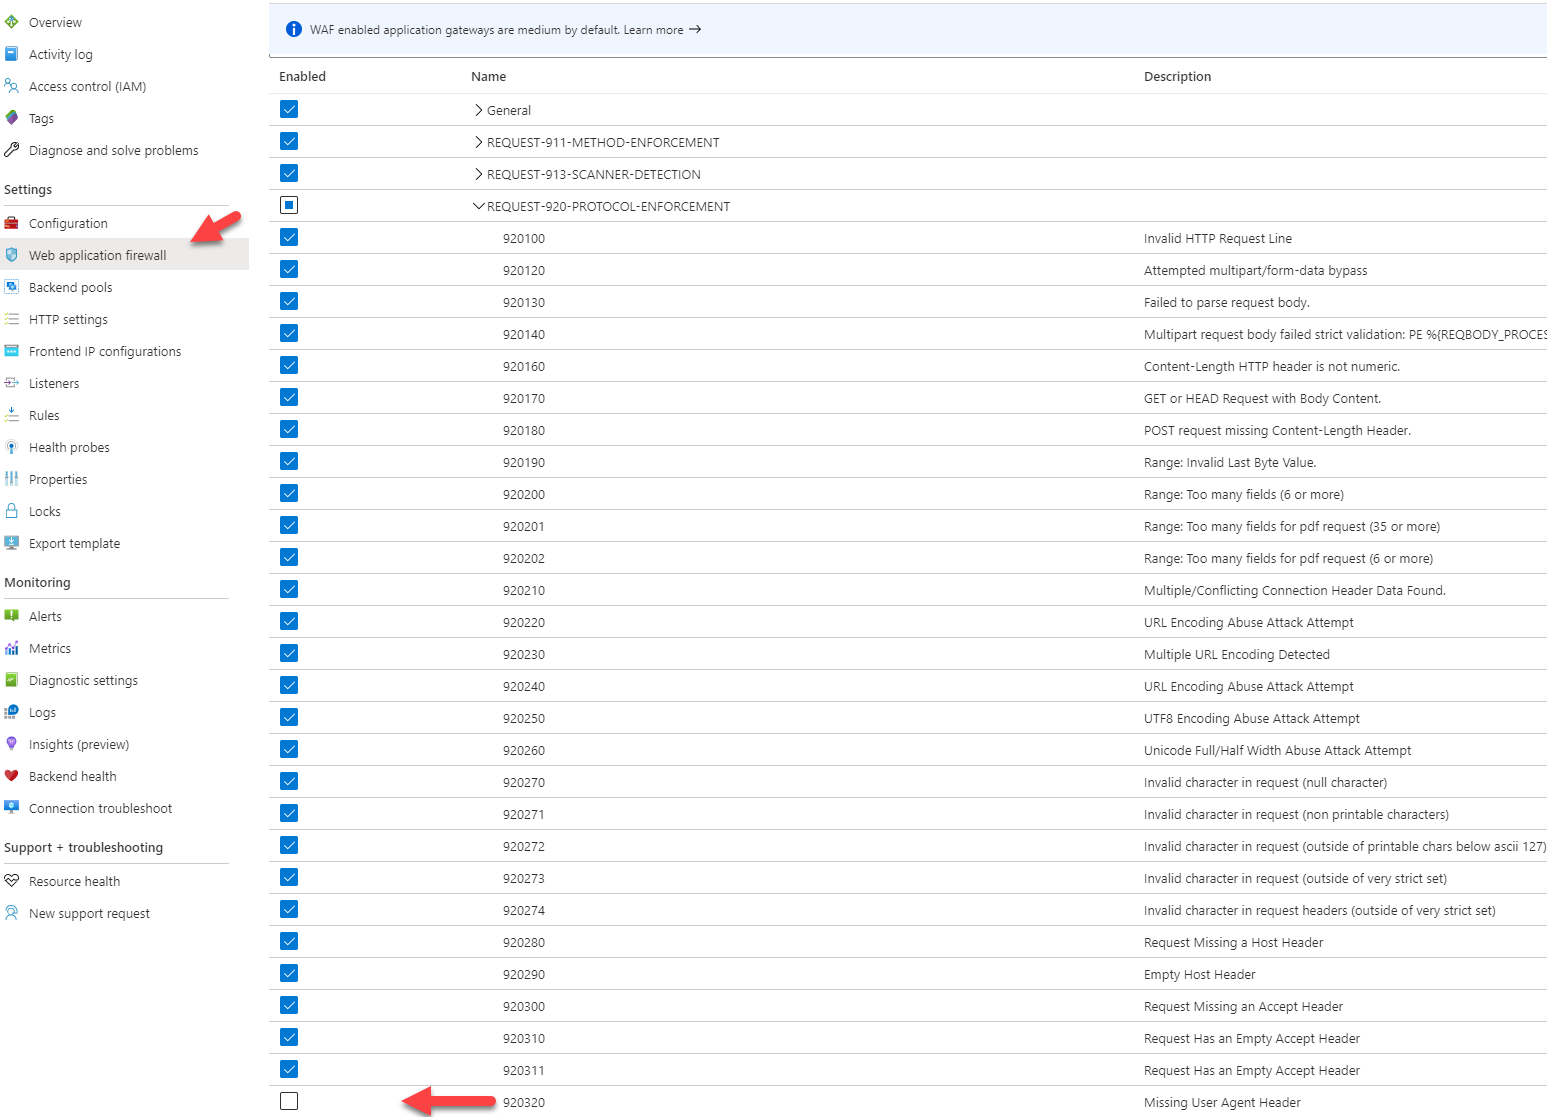The image size is (1547, 1117).
Task: Toggle the REQUEST-920-PROTOCOL-ENFORCEMENT group checkbox
Action: [x=289, y=205]
